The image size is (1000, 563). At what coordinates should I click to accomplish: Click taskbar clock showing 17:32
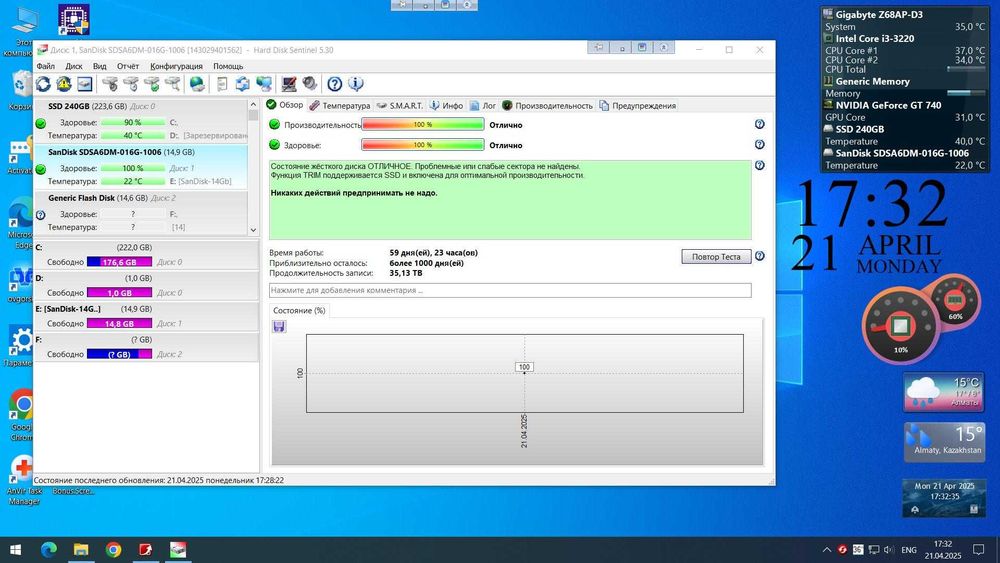943,550
